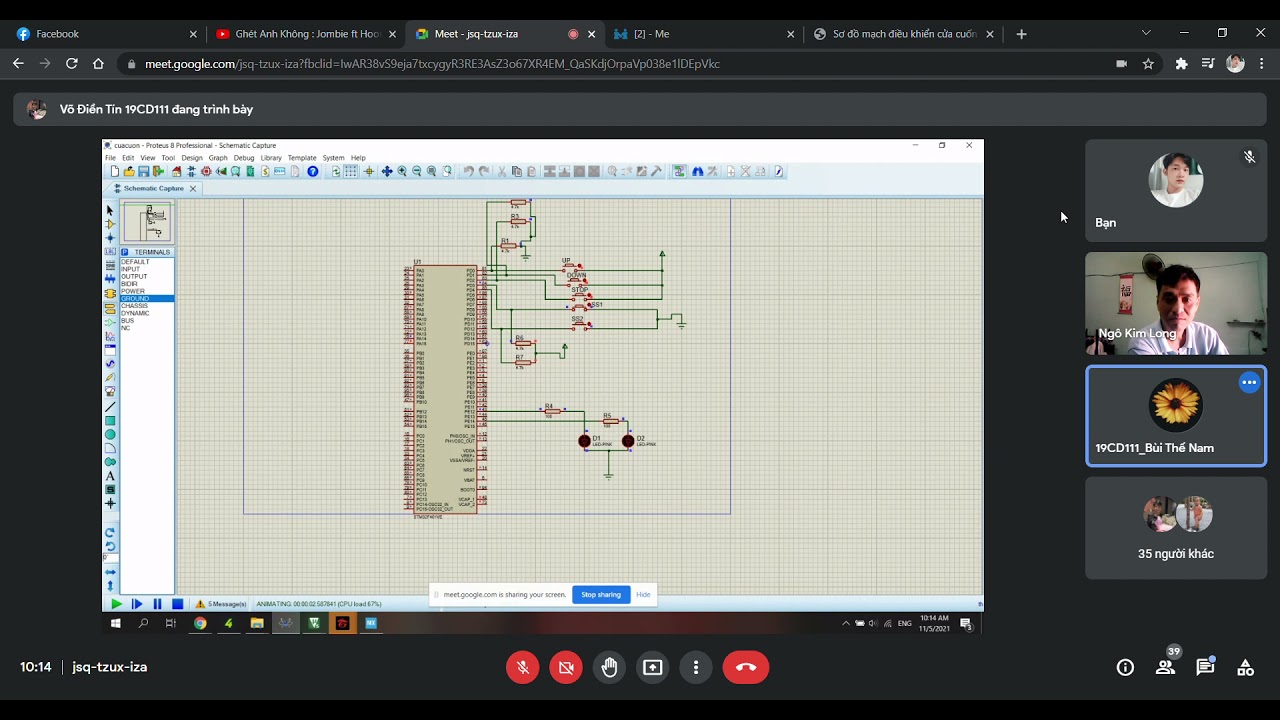Switch to the Facebook tab

click(57, 34)
